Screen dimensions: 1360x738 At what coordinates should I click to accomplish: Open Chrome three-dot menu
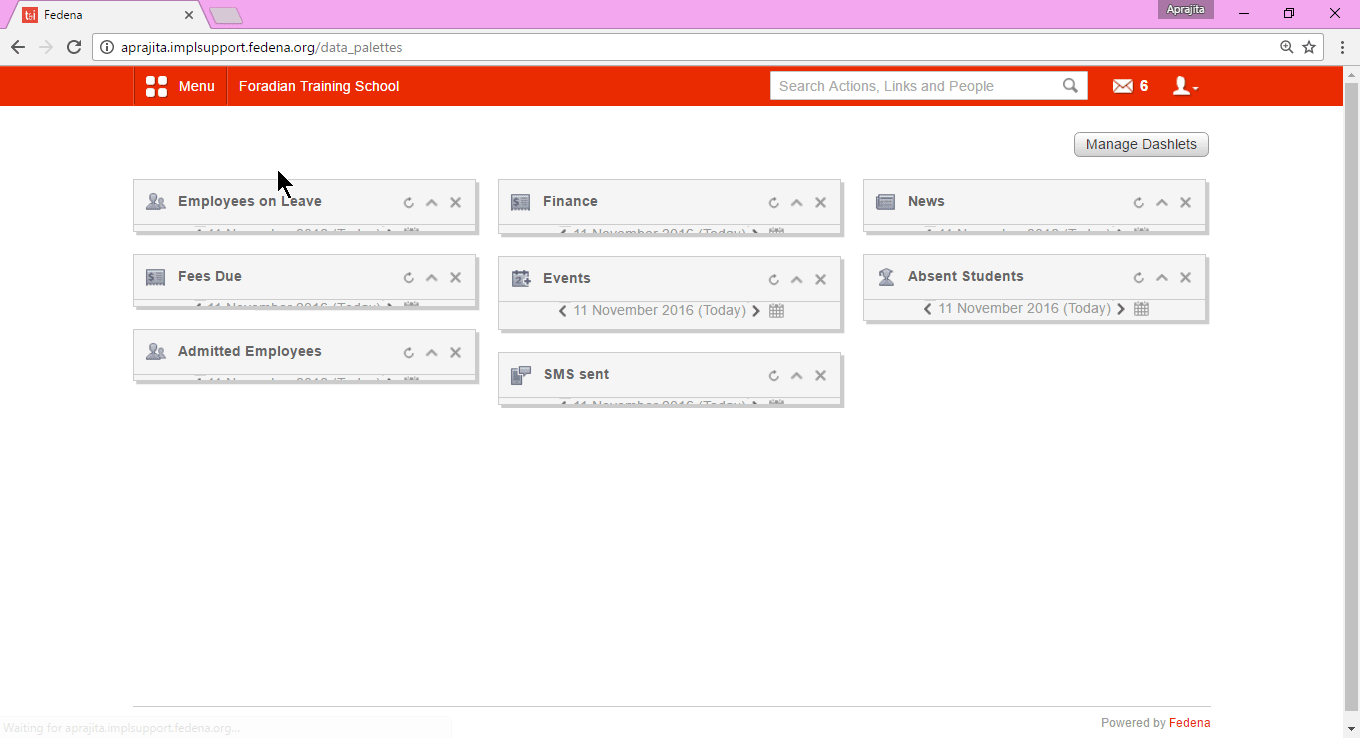(x=1342, y=47)
